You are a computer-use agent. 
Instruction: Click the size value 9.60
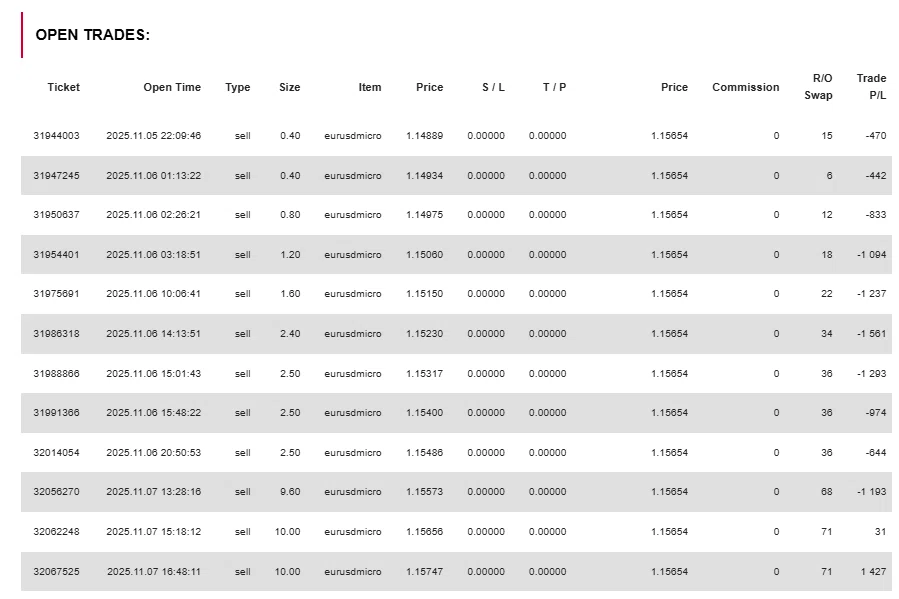[290, 492]
